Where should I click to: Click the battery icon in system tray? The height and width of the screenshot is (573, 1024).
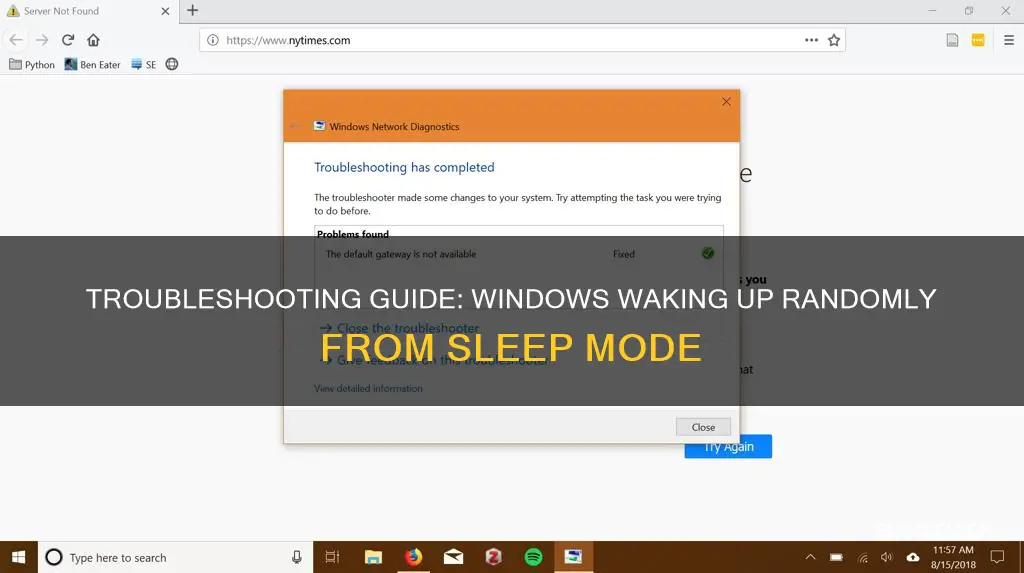837,557
